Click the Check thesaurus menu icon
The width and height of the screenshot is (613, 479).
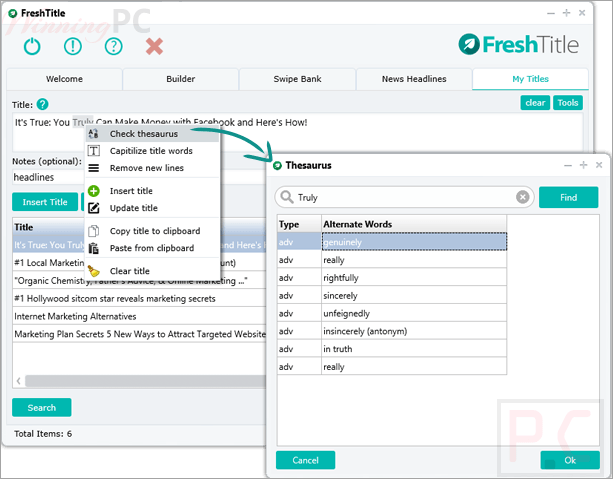pos(93,134)
